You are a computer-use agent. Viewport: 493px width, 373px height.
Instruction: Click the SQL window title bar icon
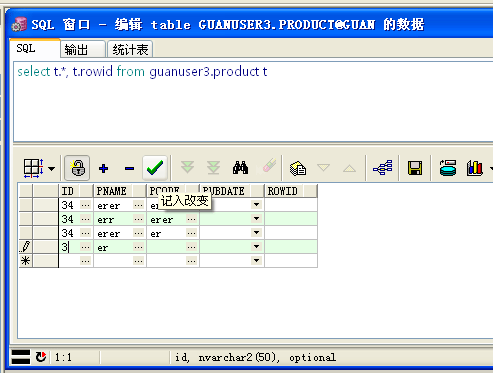pos(19,25)
